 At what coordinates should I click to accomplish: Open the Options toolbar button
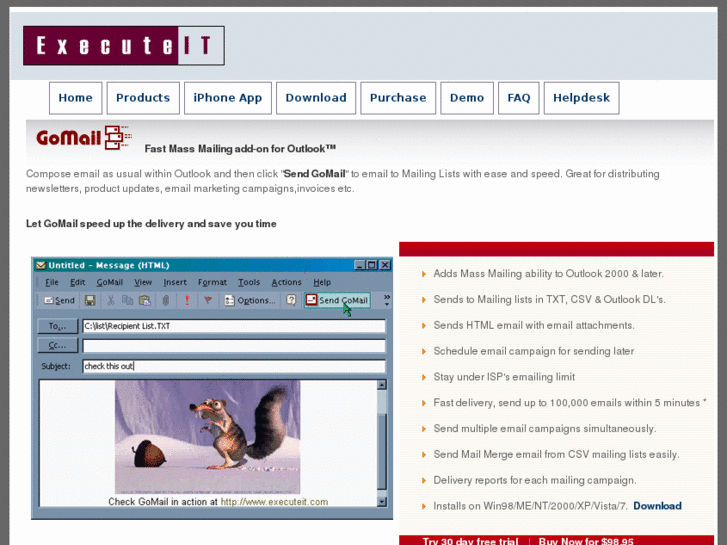tap(250, 301)
